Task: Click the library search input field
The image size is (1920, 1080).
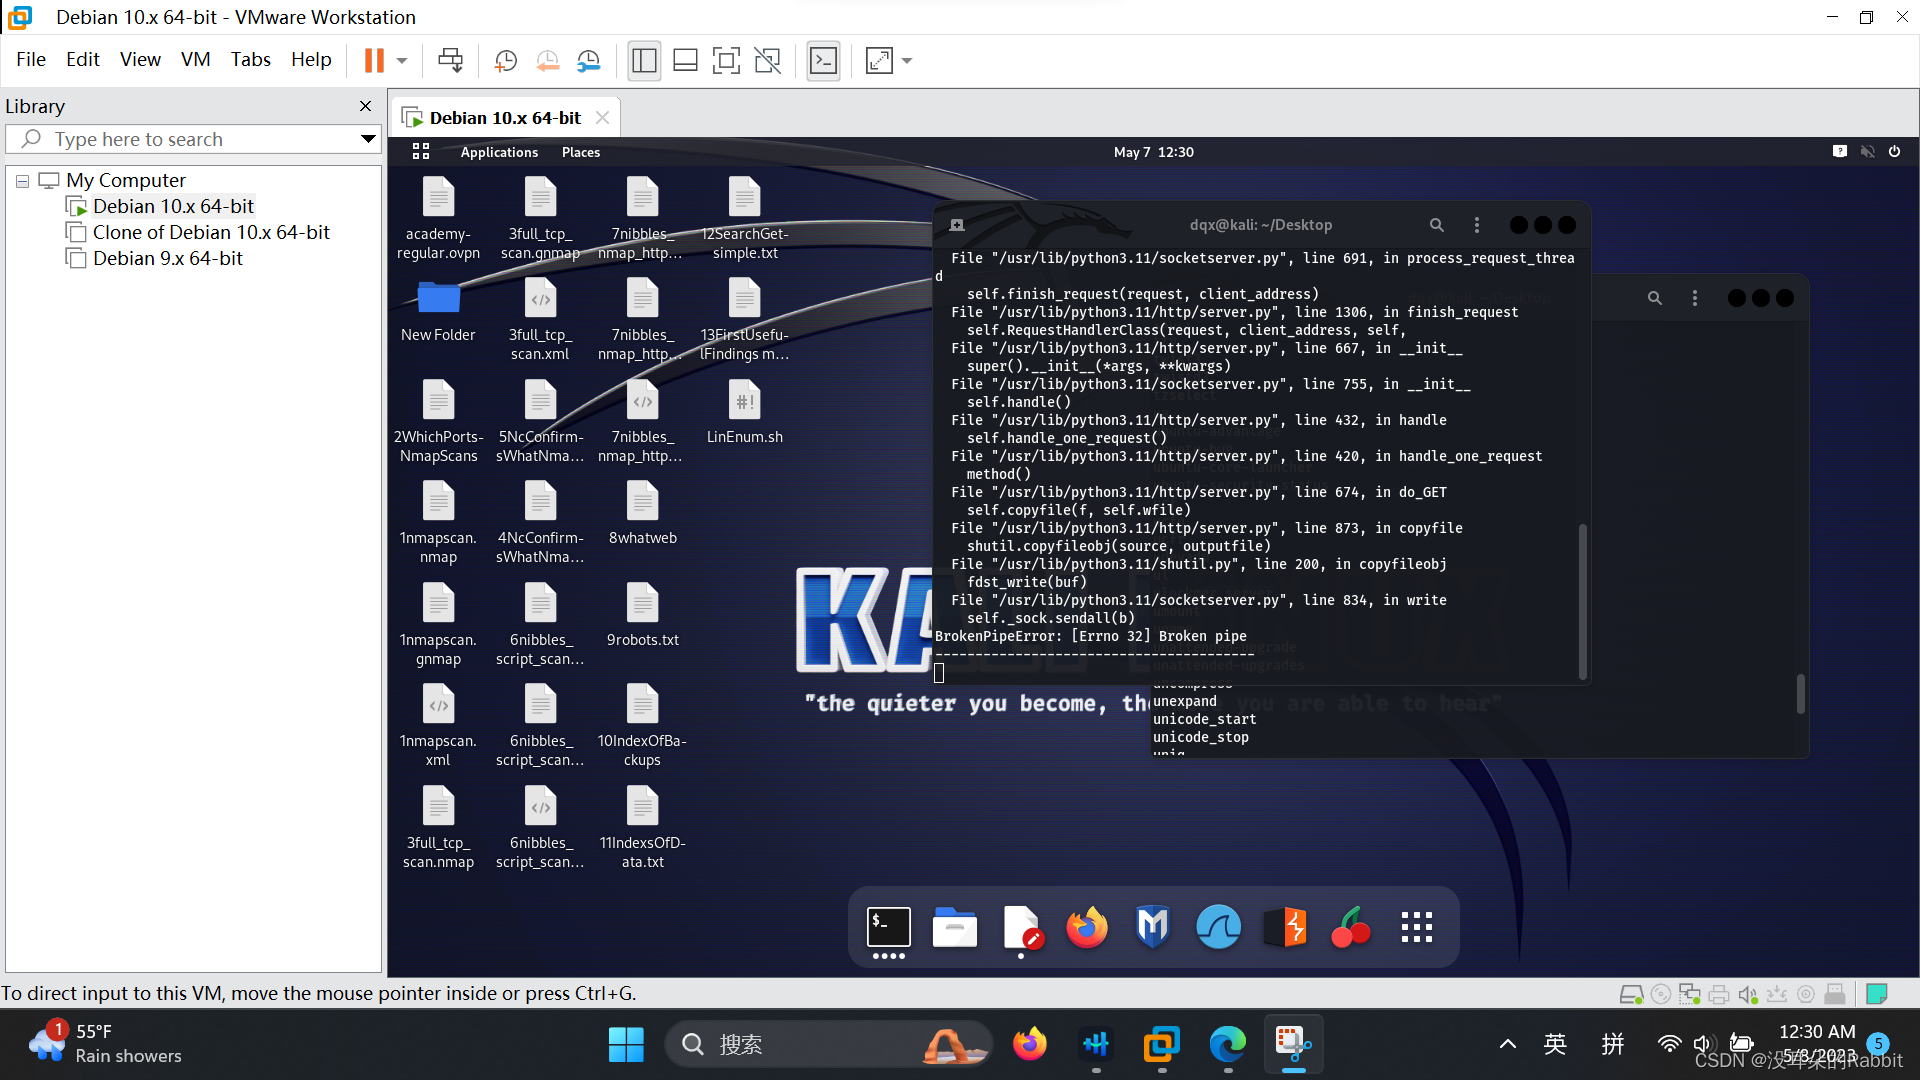Action: [x=195, y=139]
